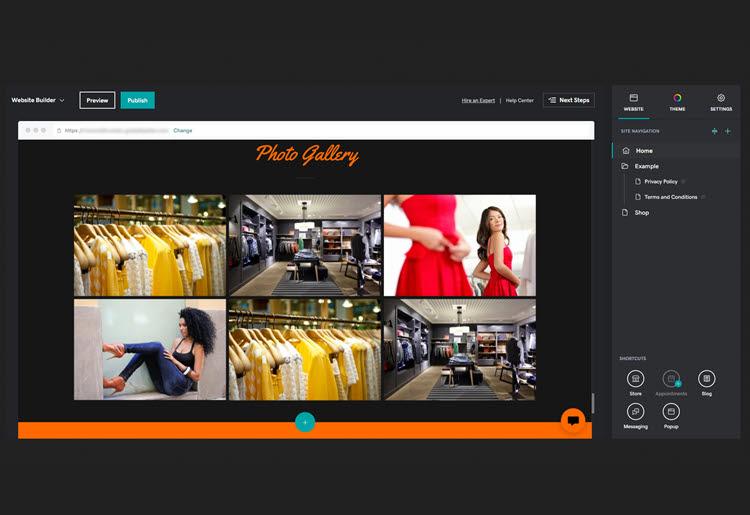750x515 pixels.
Task: Open the Messaging shortcut
Action: pyautogui.click(x=635, y=412)
